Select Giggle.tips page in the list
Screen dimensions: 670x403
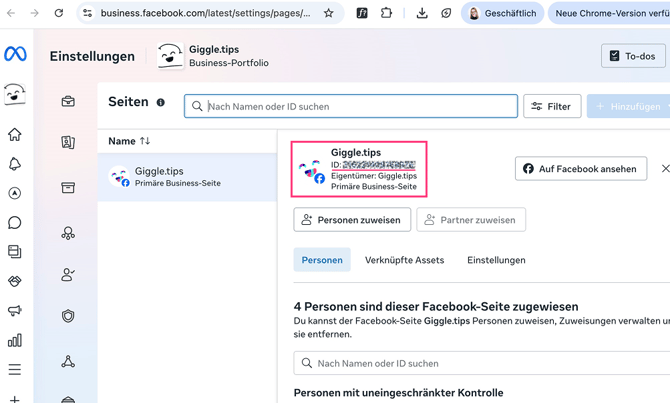[x=187, y=177]
